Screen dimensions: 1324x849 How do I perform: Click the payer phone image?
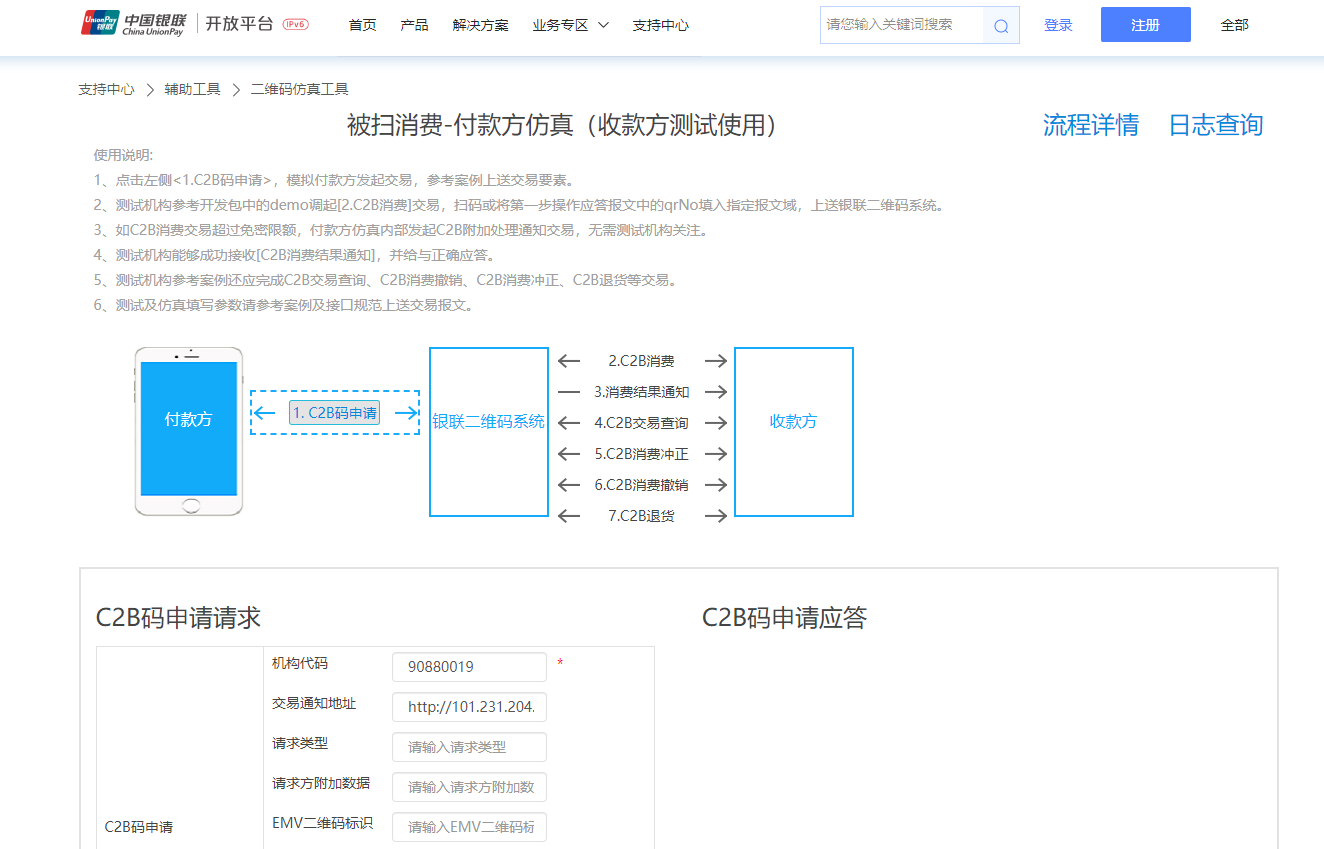[x=189, y=431]
